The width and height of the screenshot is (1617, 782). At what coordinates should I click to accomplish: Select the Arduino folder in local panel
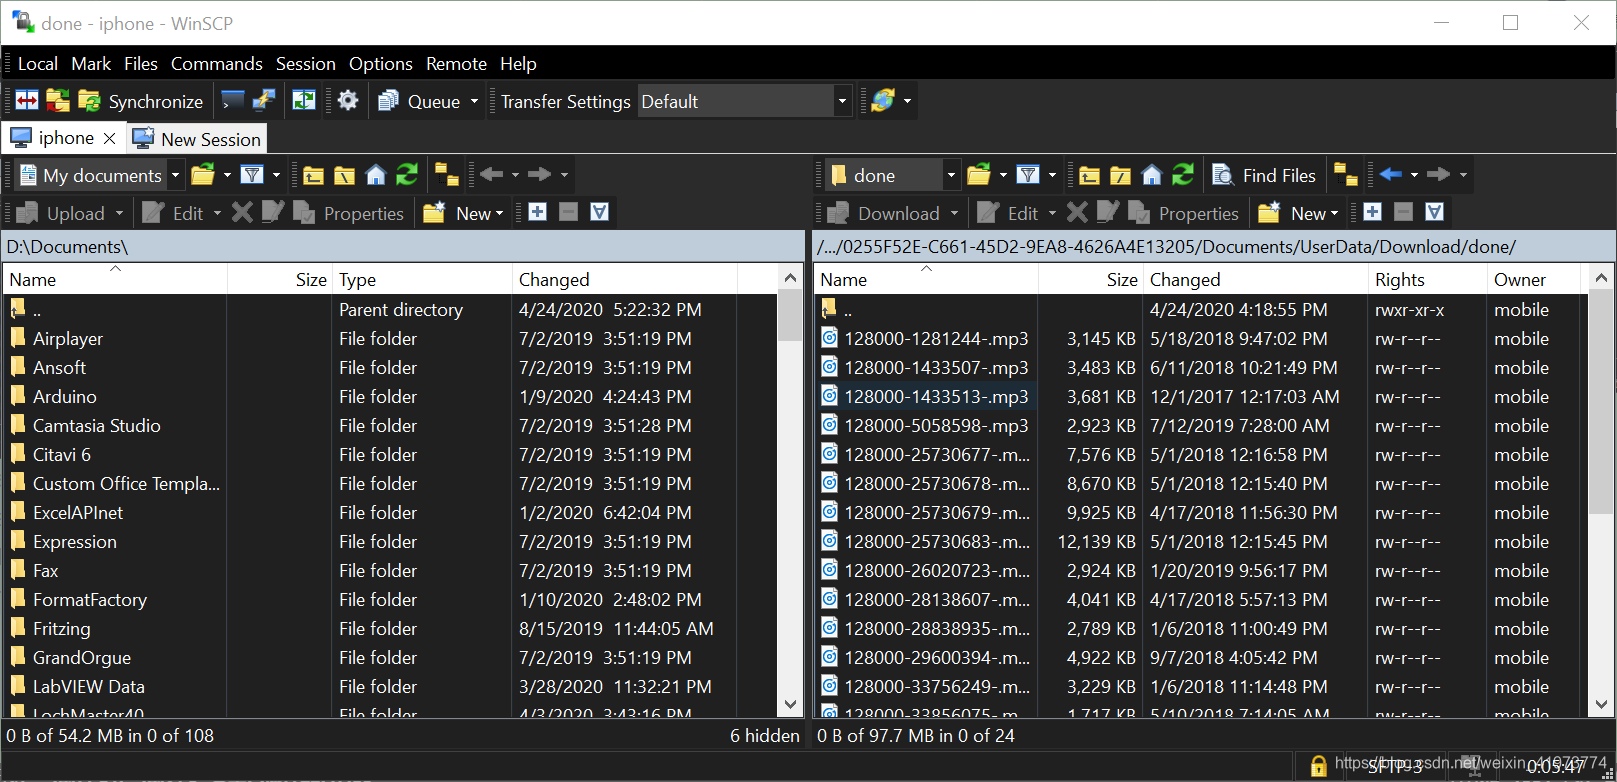pos(65,397)
